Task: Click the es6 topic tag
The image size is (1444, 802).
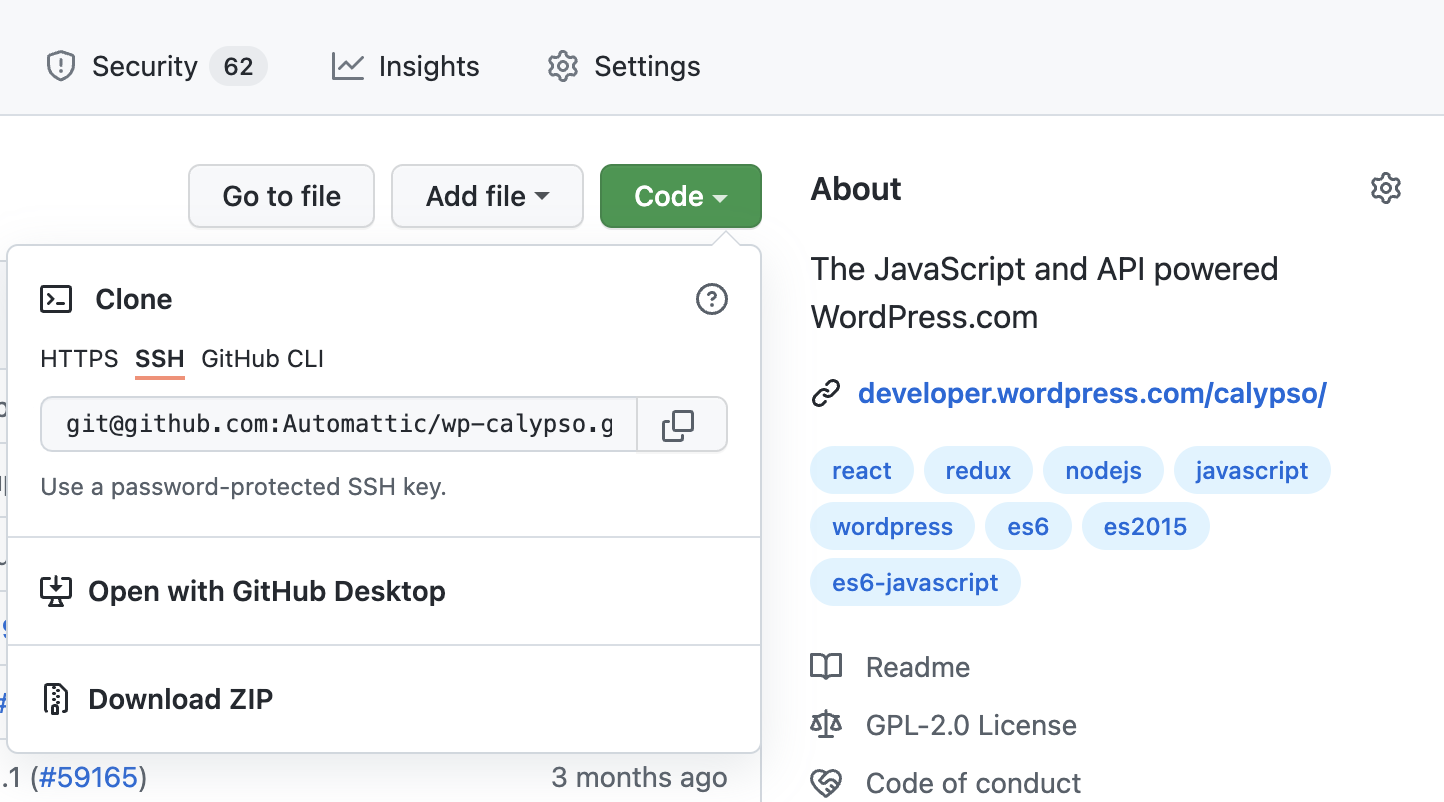Action: coord(1028,527)
